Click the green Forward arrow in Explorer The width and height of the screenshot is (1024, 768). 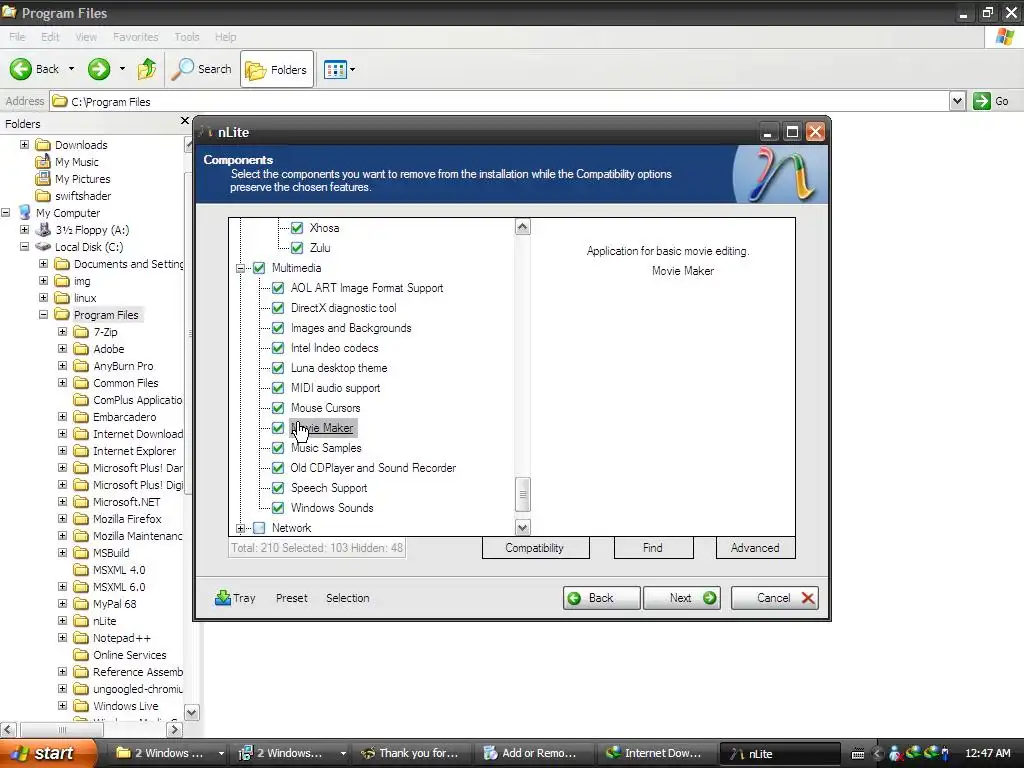[99, 69]
